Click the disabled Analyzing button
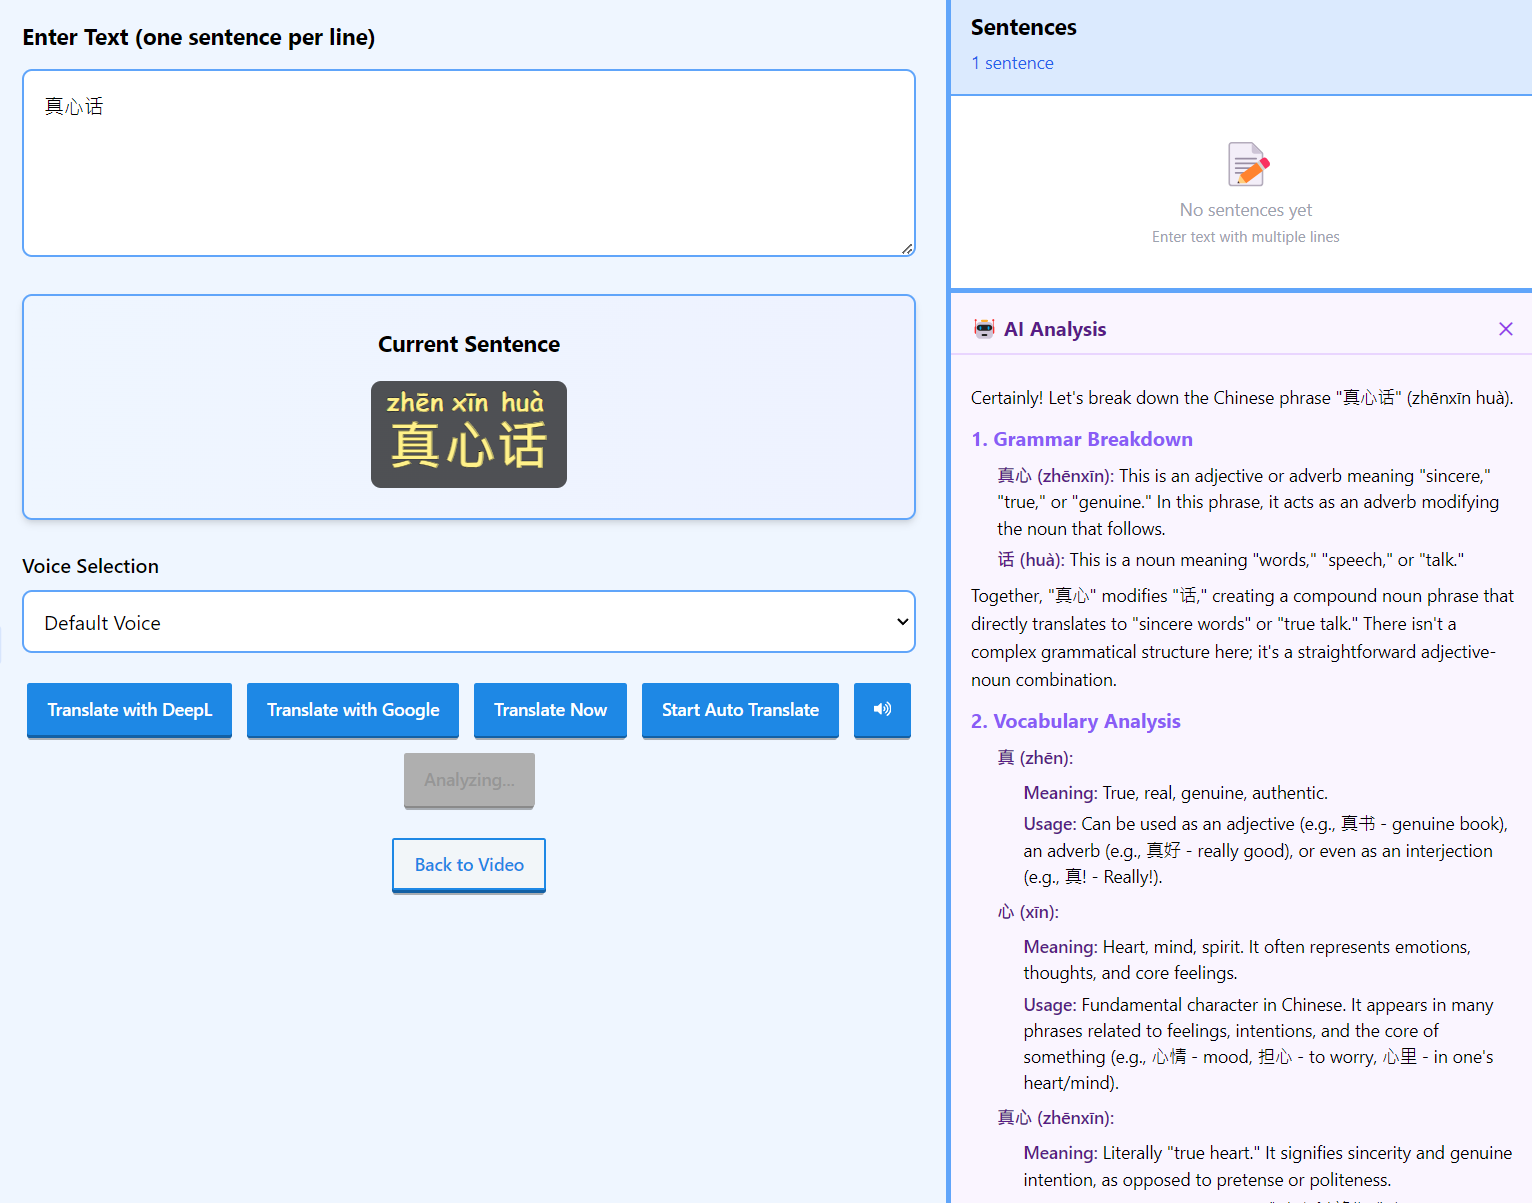 pos(468,780)
